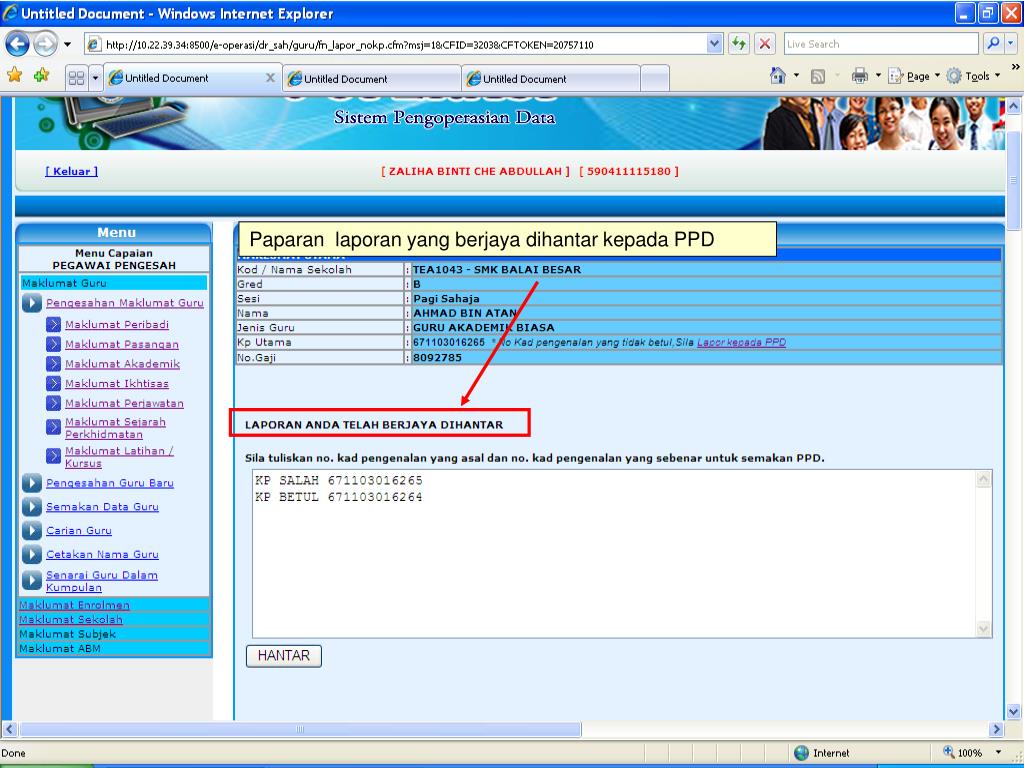The height and width of the screenshot is (768, 1024).
Task: Click the arrow icon beside Pengesahan Maklumat Guru
Action: point(31,303)
